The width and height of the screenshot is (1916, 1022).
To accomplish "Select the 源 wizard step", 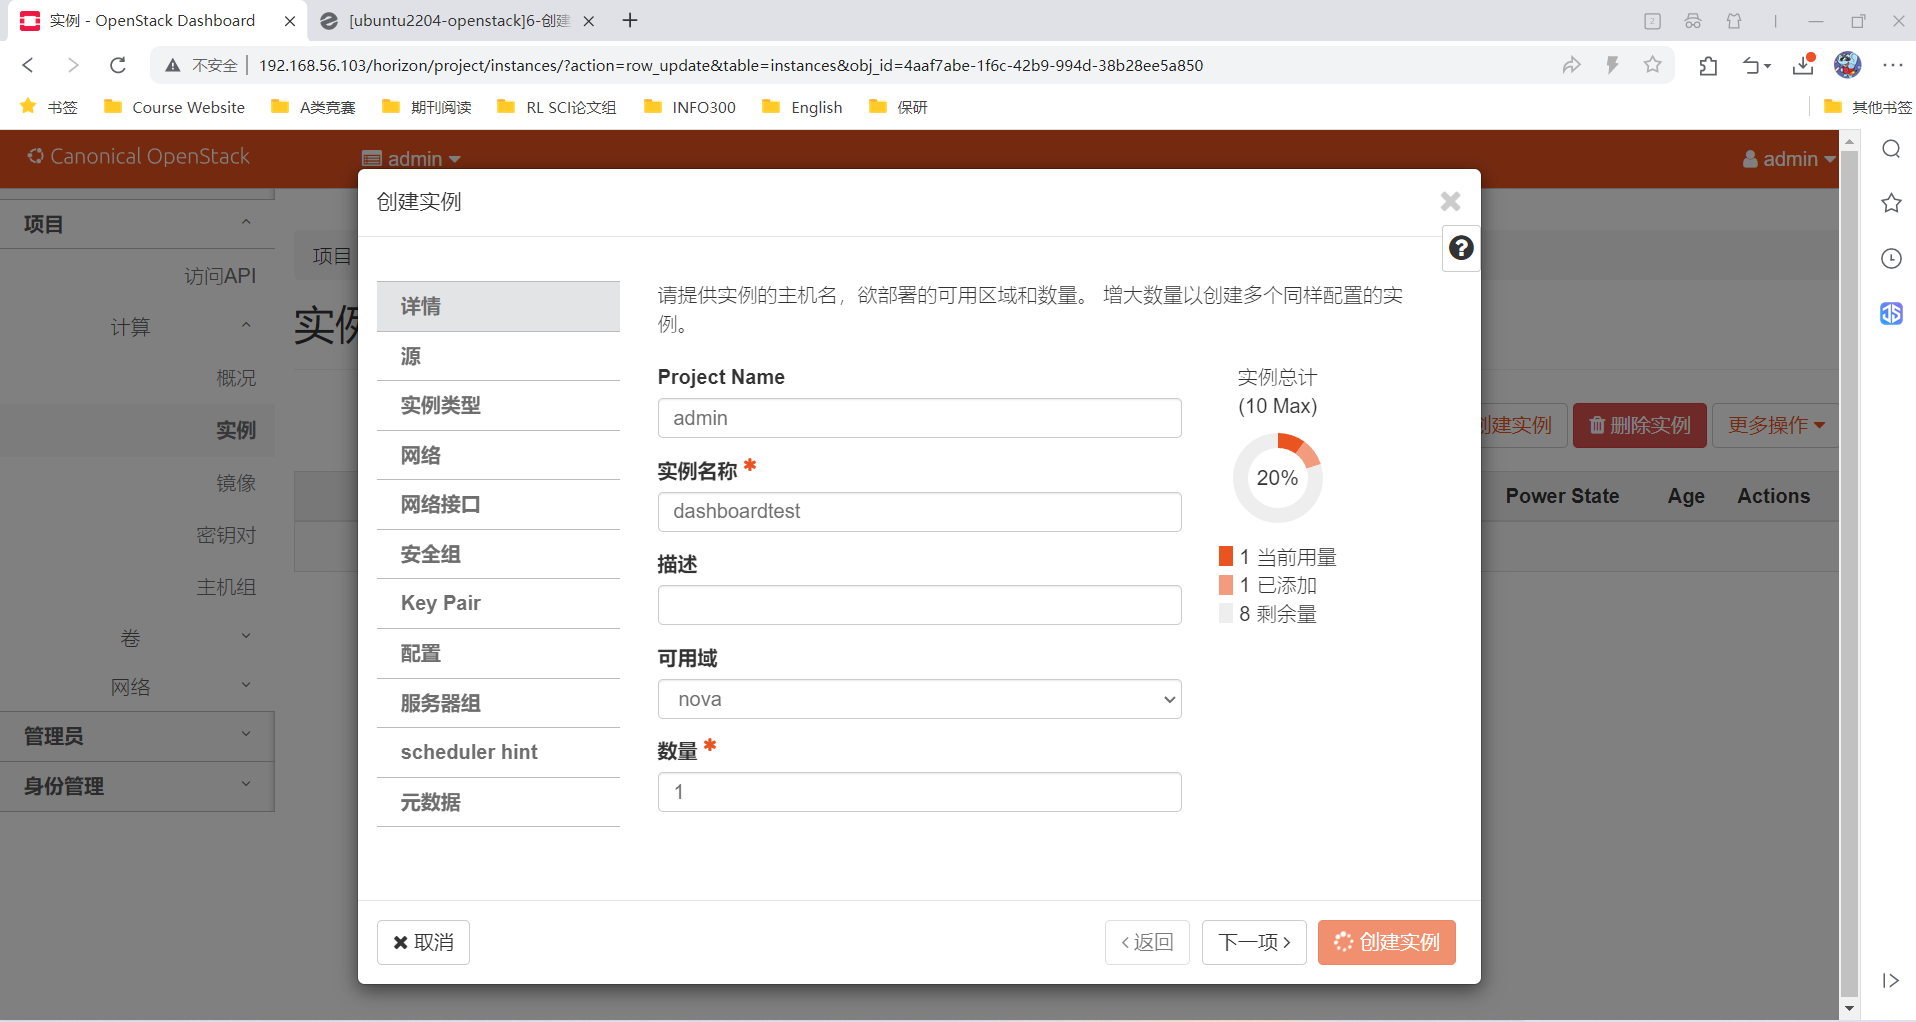I will pos(498,356).
